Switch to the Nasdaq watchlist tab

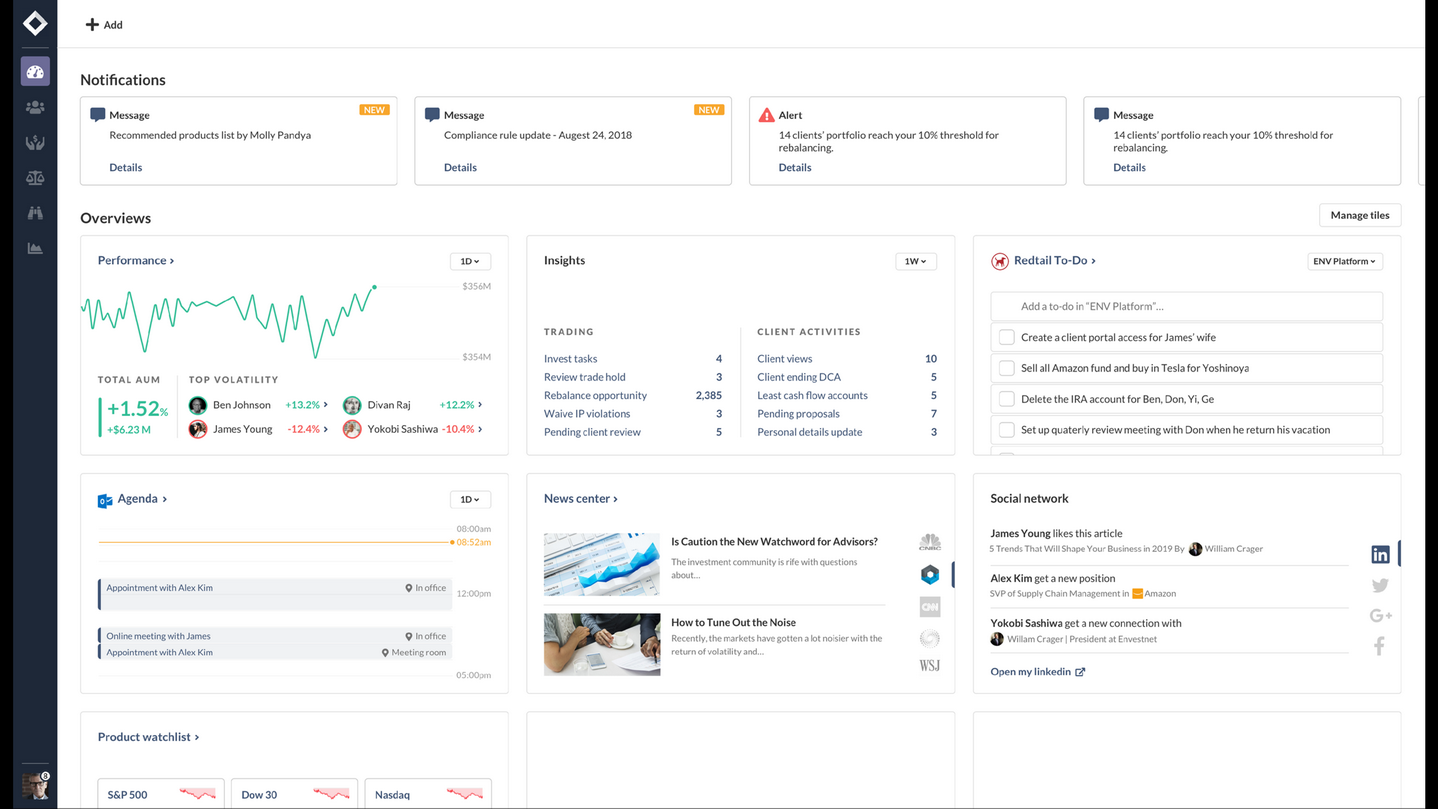(x=427, y=794)
